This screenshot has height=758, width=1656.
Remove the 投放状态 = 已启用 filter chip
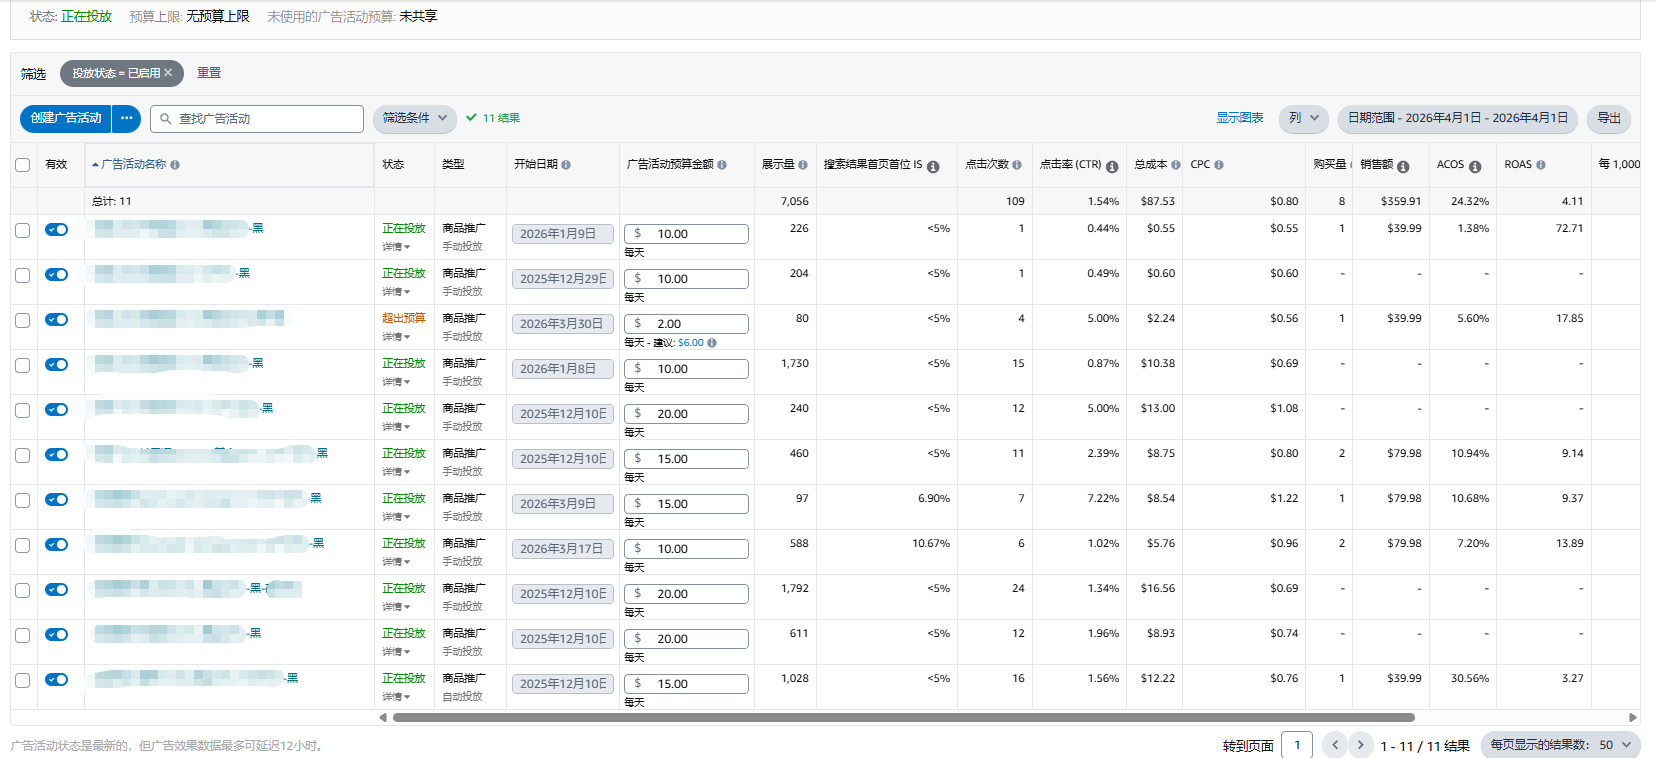[x=168, y=73]
